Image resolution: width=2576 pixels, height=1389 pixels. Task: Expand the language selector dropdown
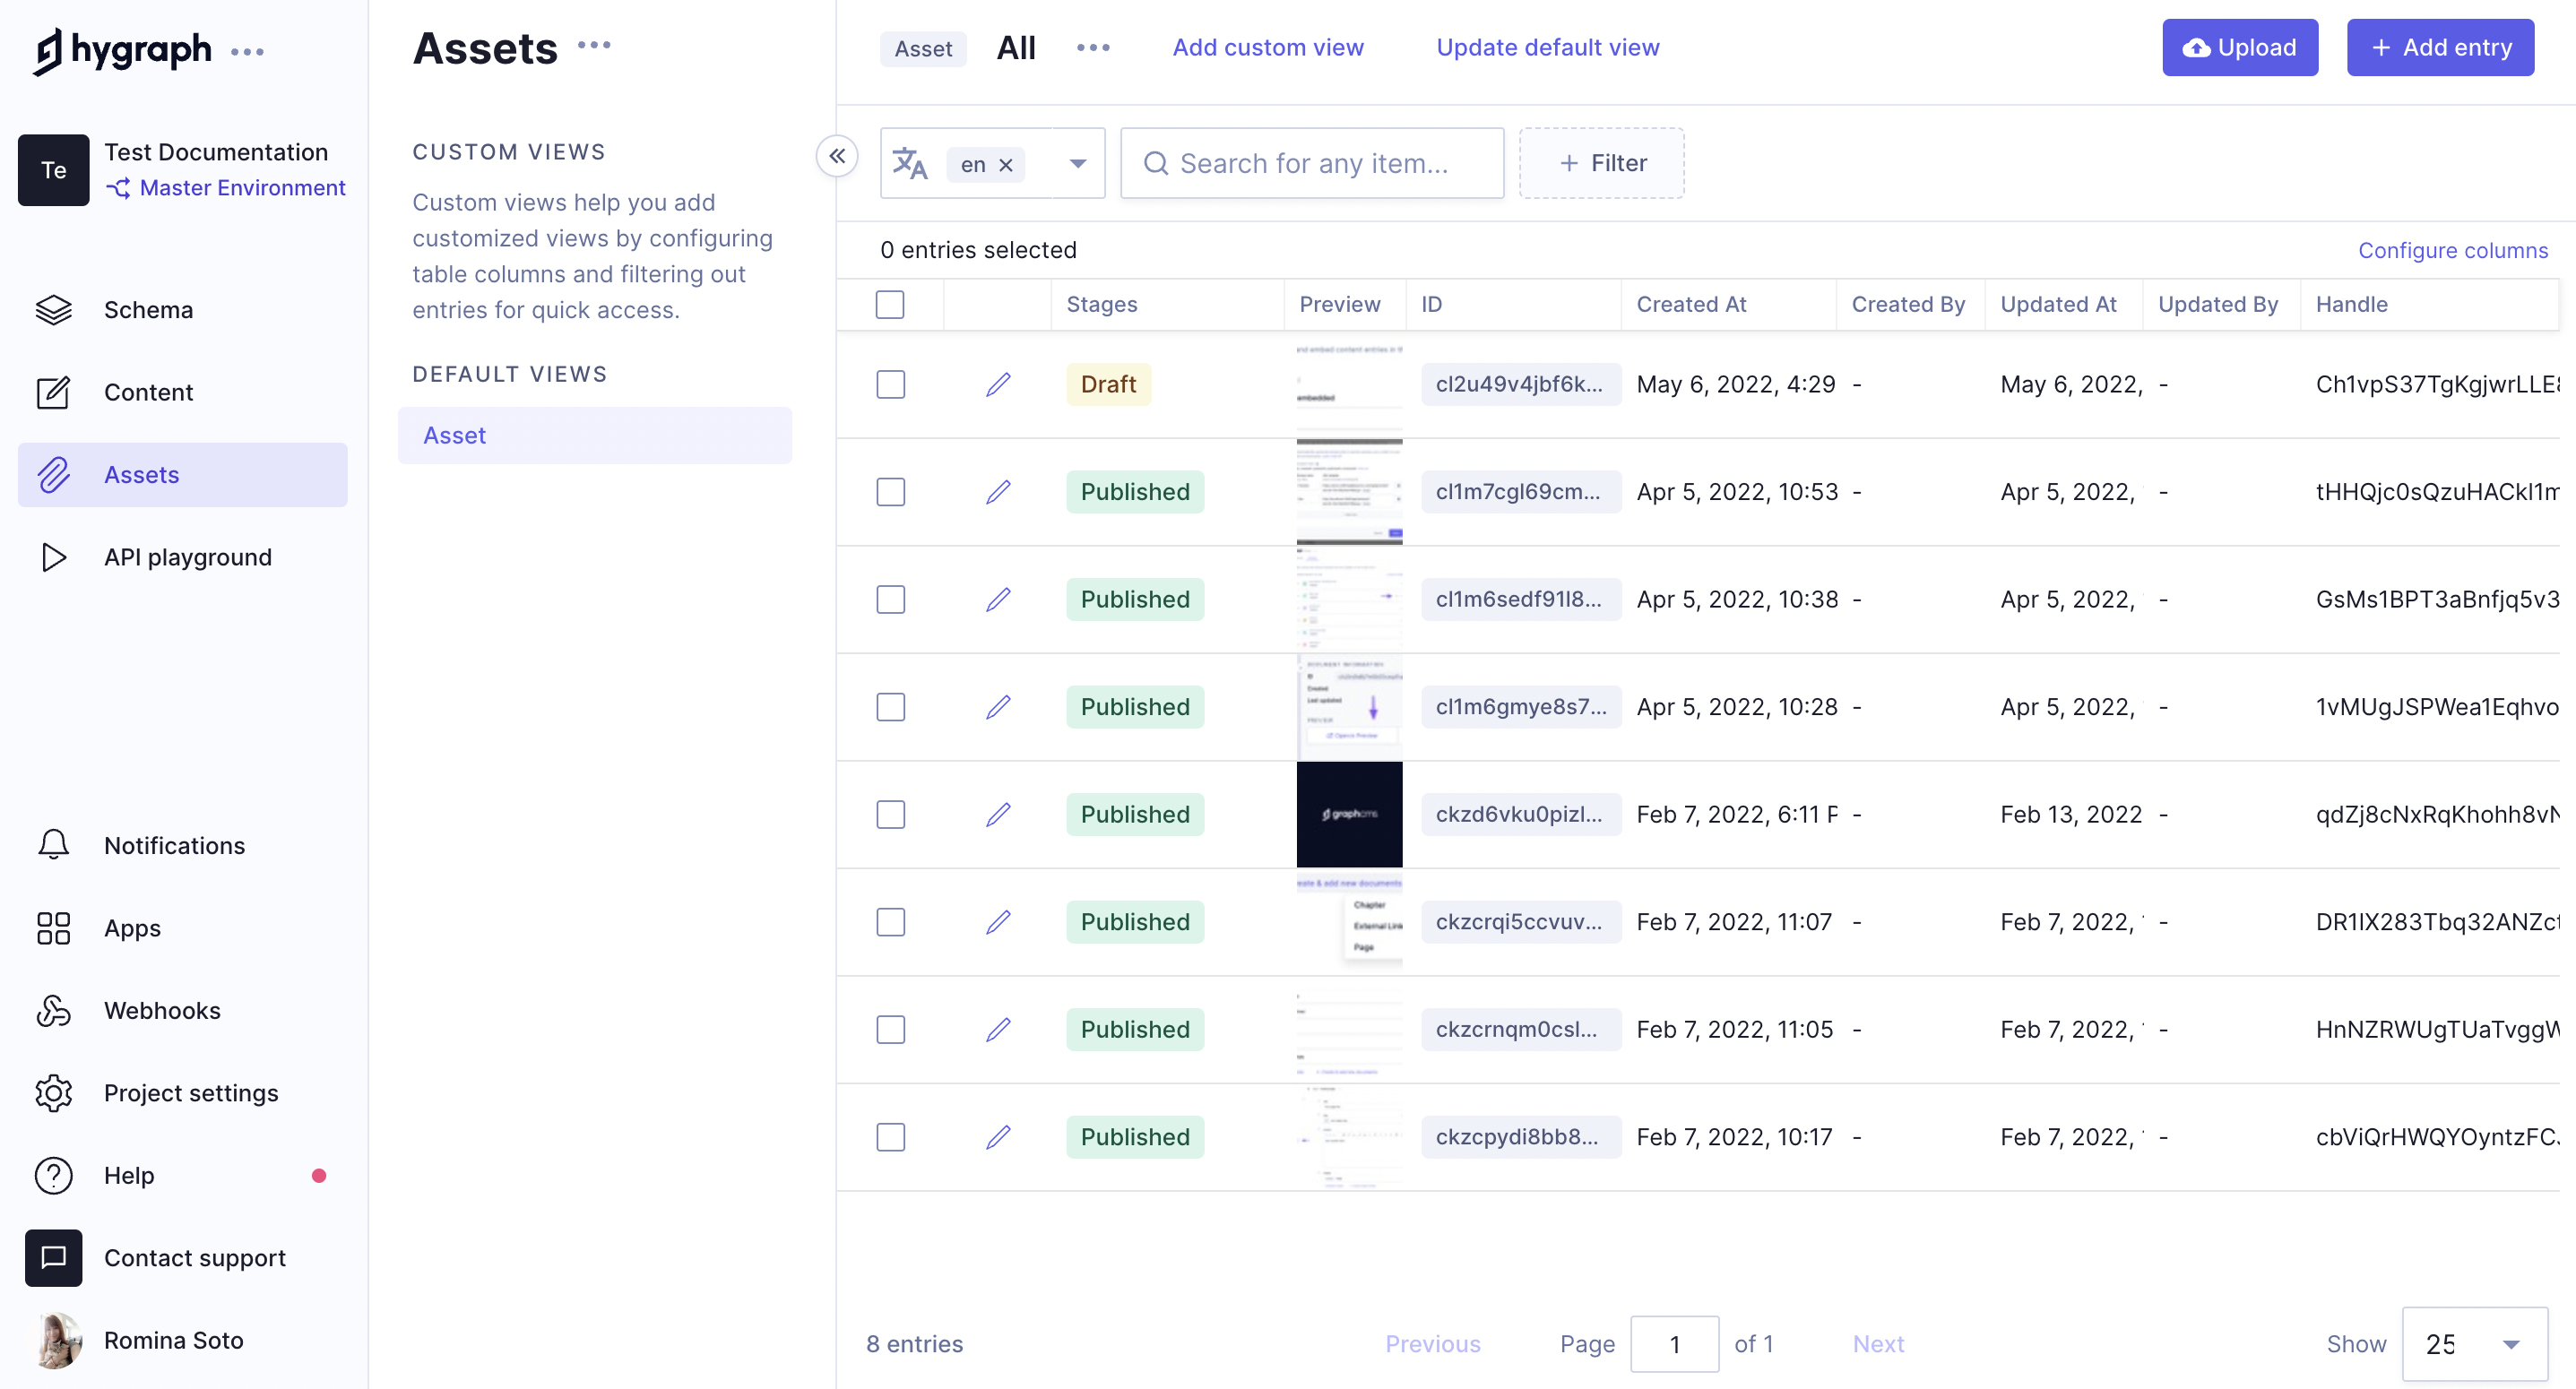(1077, 162)
